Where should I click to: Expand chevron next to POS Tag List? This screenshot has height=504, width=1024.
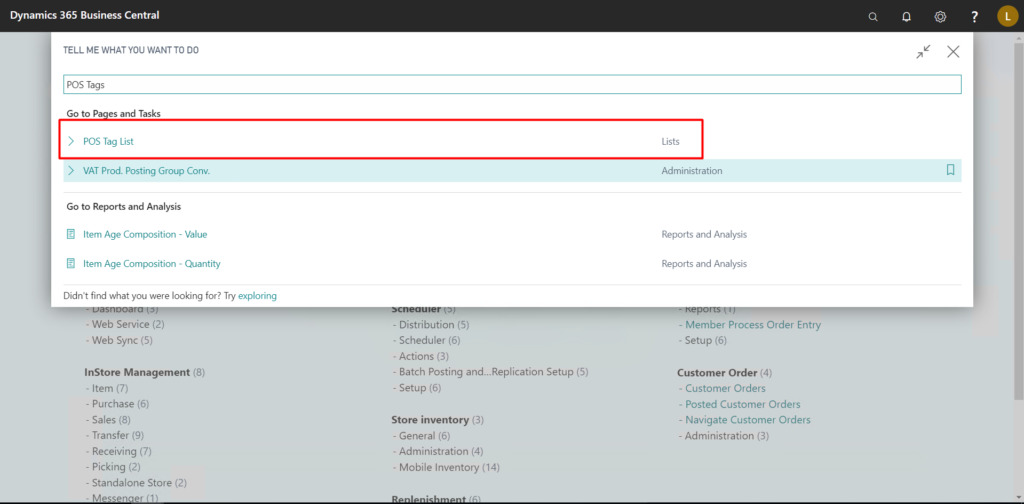click(71, 141)
